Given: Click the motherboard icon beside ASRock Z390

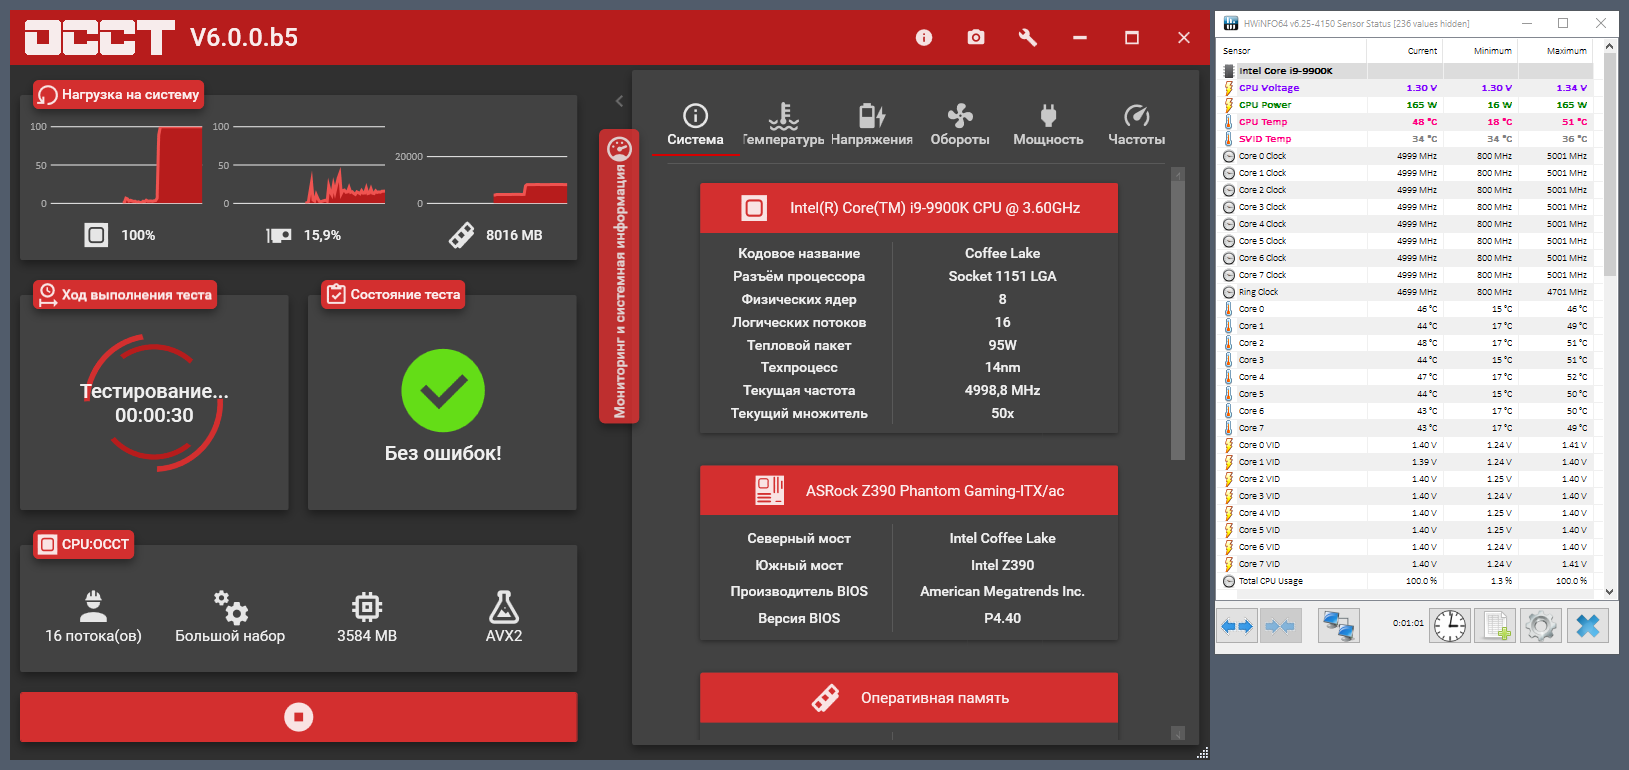Looking at the screenshot, I should tap(770, 490).
